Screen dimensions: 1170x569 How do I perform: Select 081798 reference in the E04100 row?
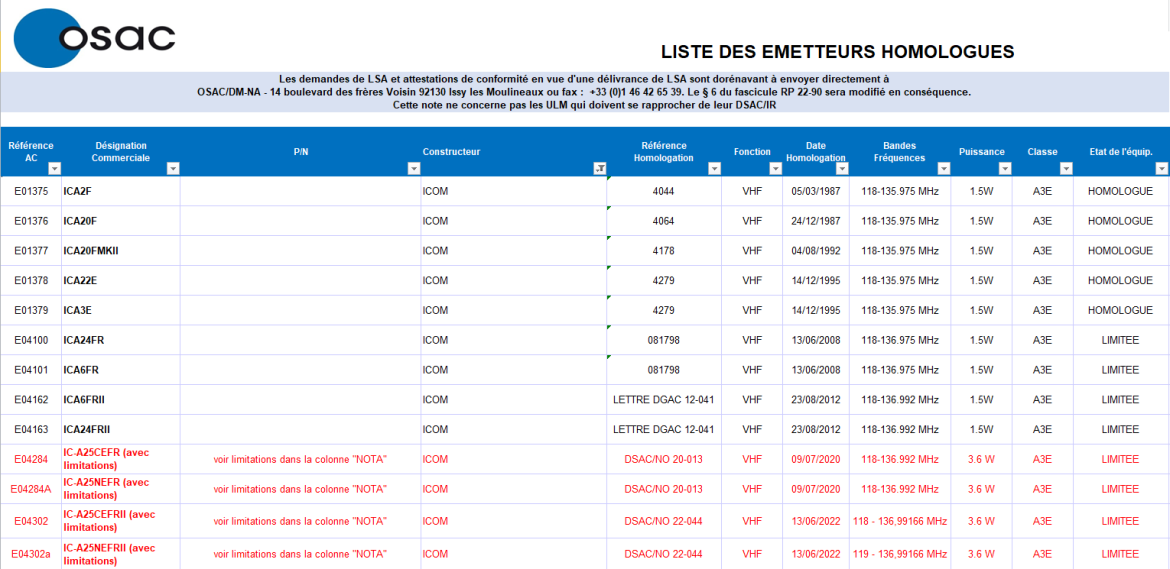point(663,340)
